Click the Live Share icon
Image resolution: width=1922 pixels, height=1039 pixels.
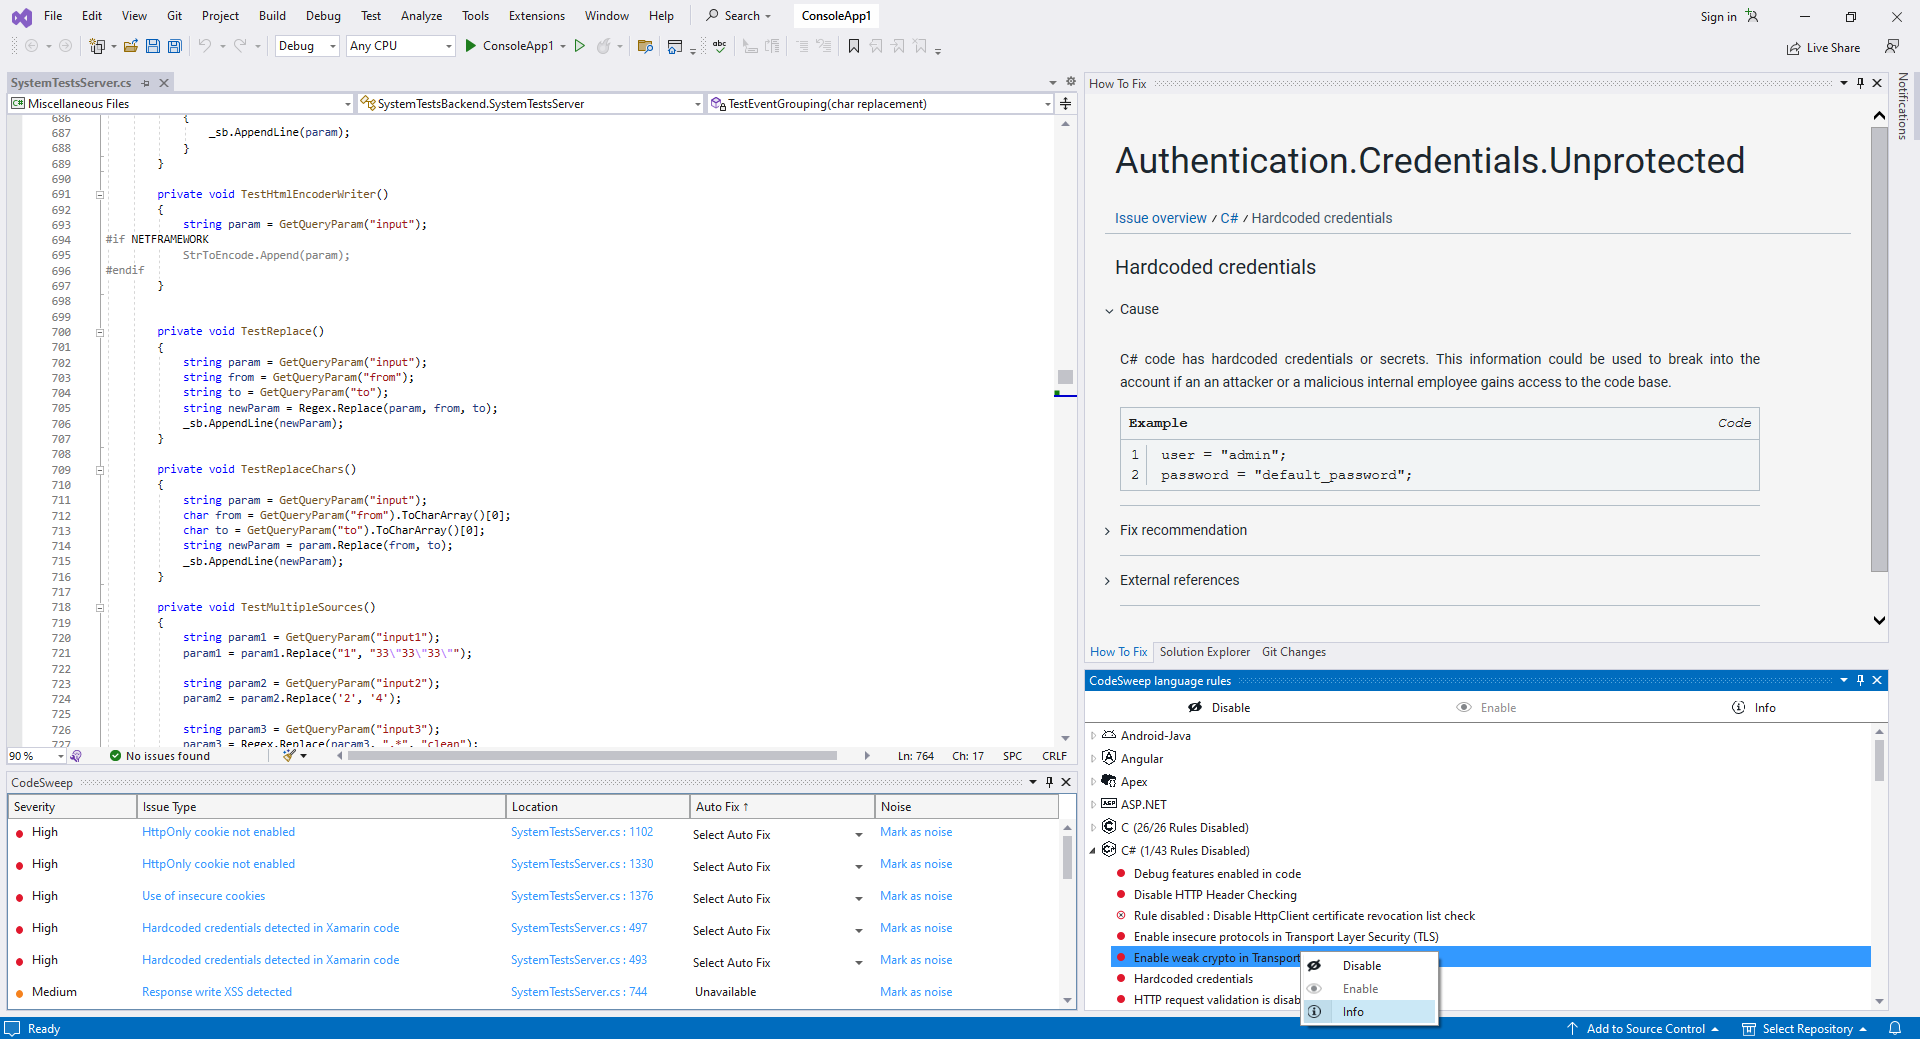point(1793,48)
